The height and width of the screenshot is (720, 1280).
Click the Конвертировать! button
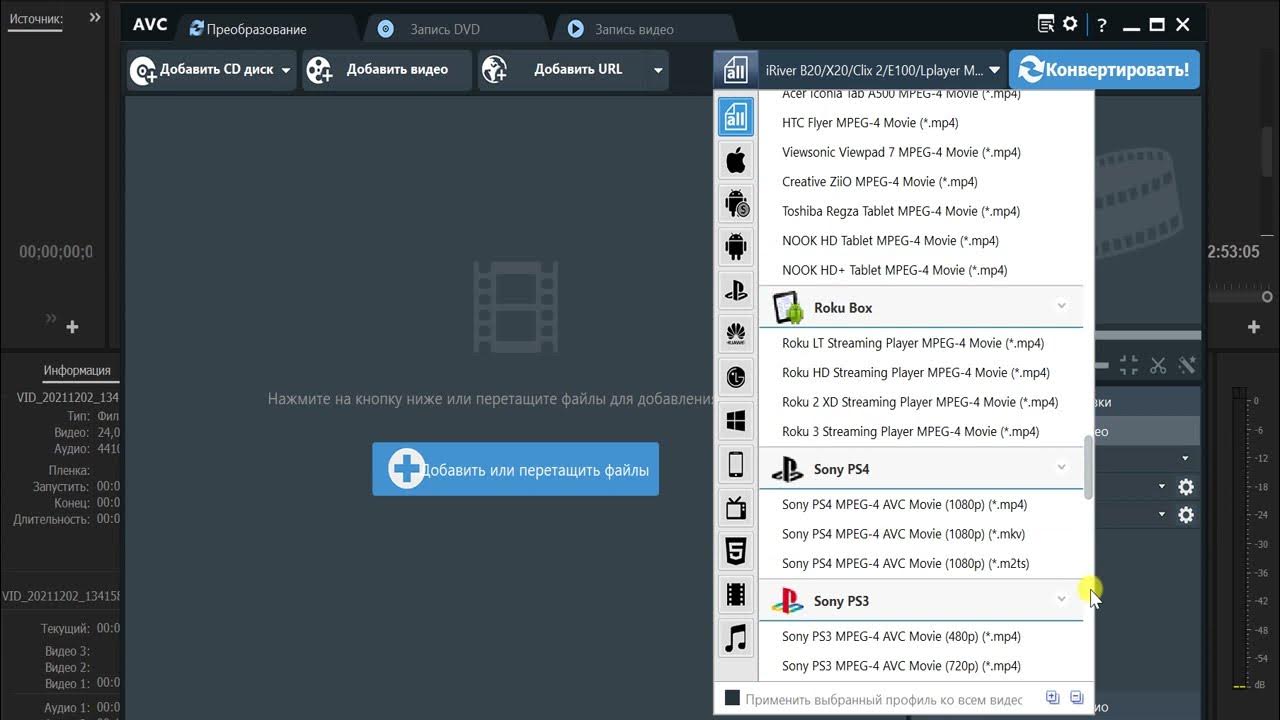[x=1104, y=70]
